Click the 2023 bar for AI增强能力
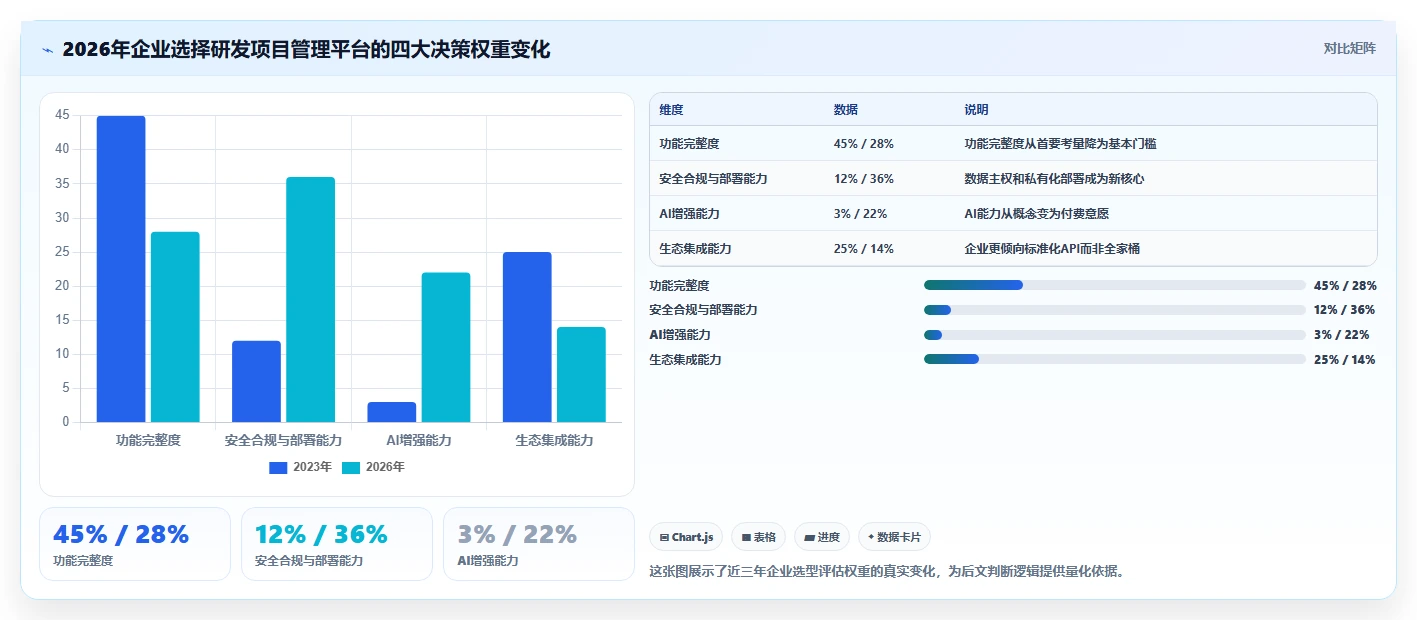The height and width of the screenshot is (620, 1417). (392, 412)
